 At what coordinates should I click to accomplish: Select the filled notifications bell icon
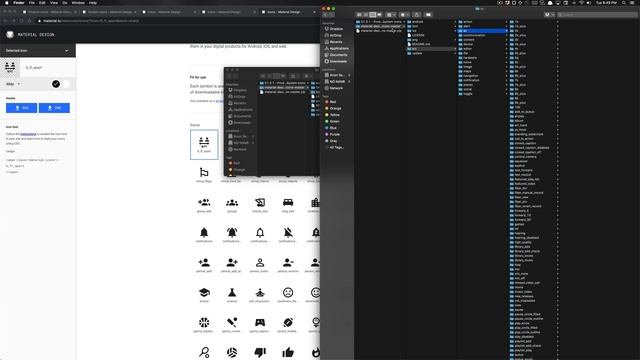pyautogui.click(x=204, y=232)
